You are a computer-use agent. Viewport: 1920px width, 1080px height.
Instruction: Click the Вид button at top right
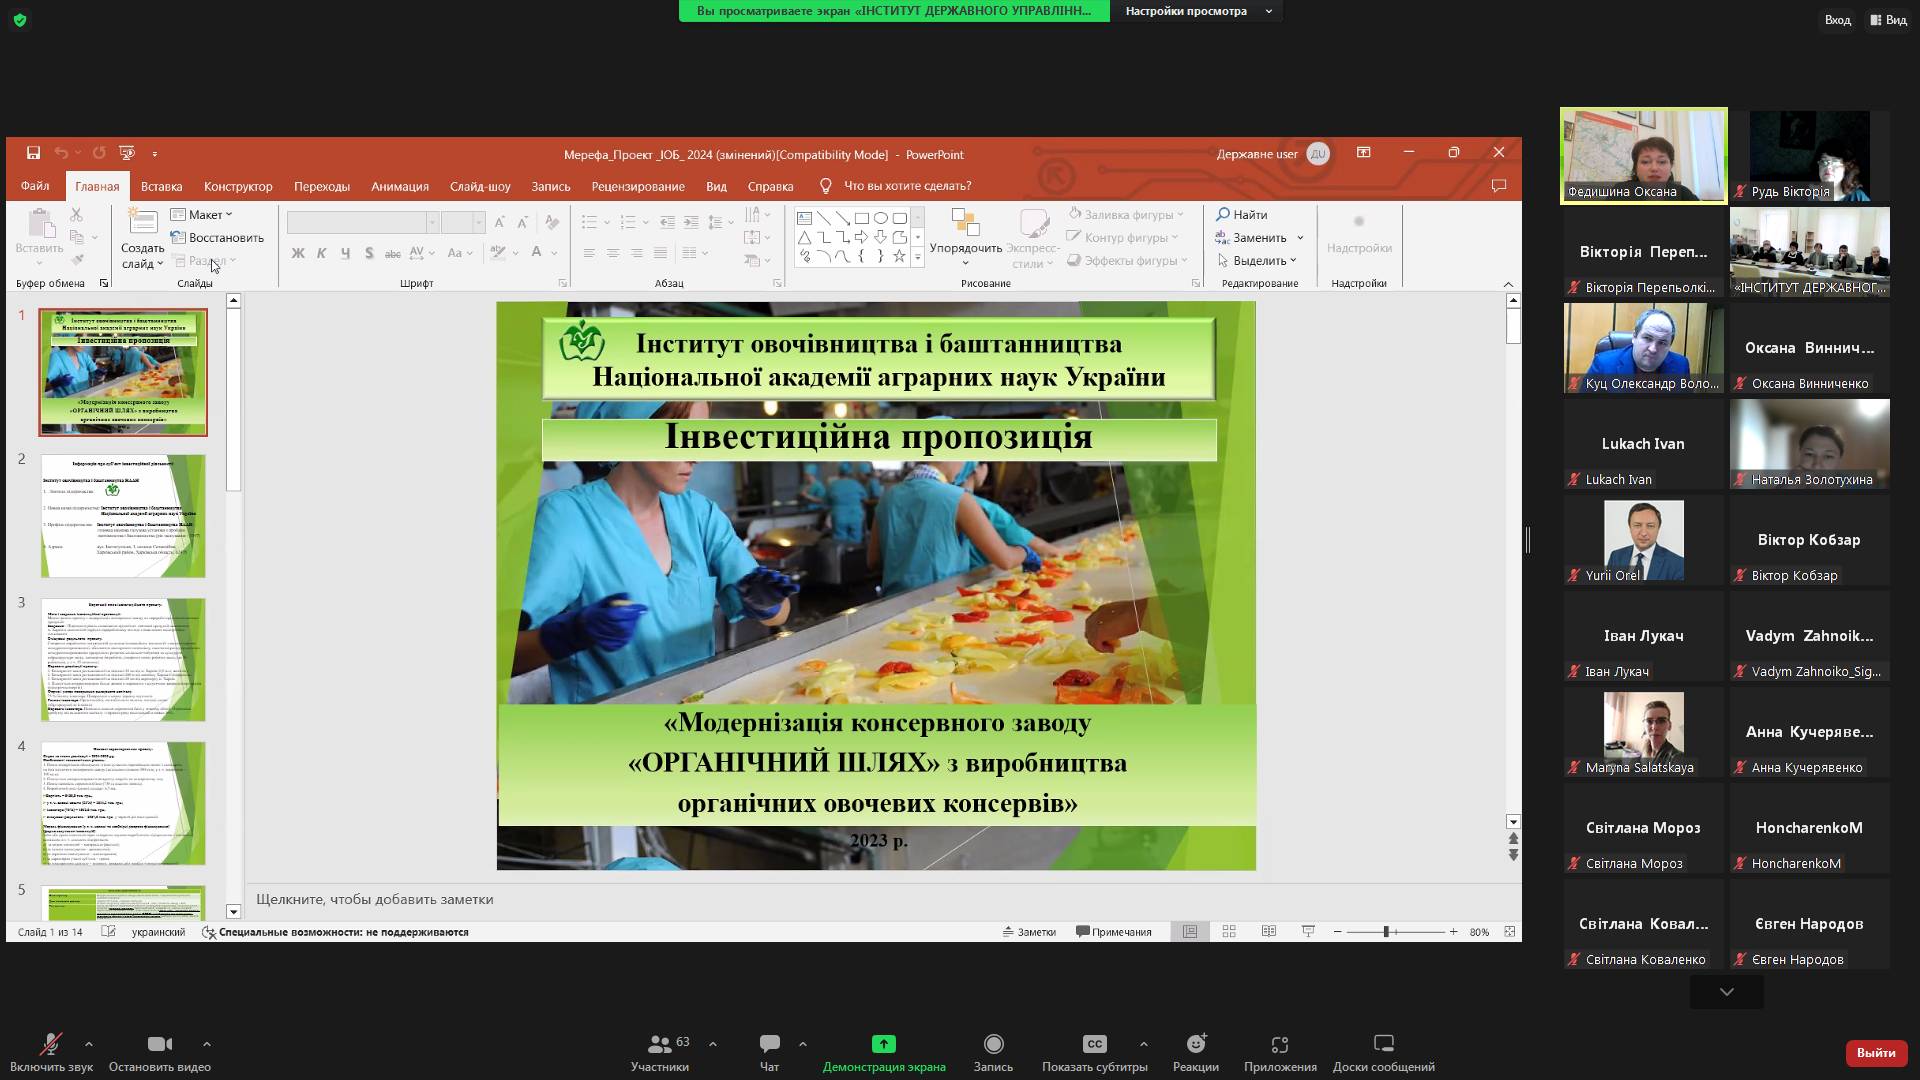click(1888, 20)
